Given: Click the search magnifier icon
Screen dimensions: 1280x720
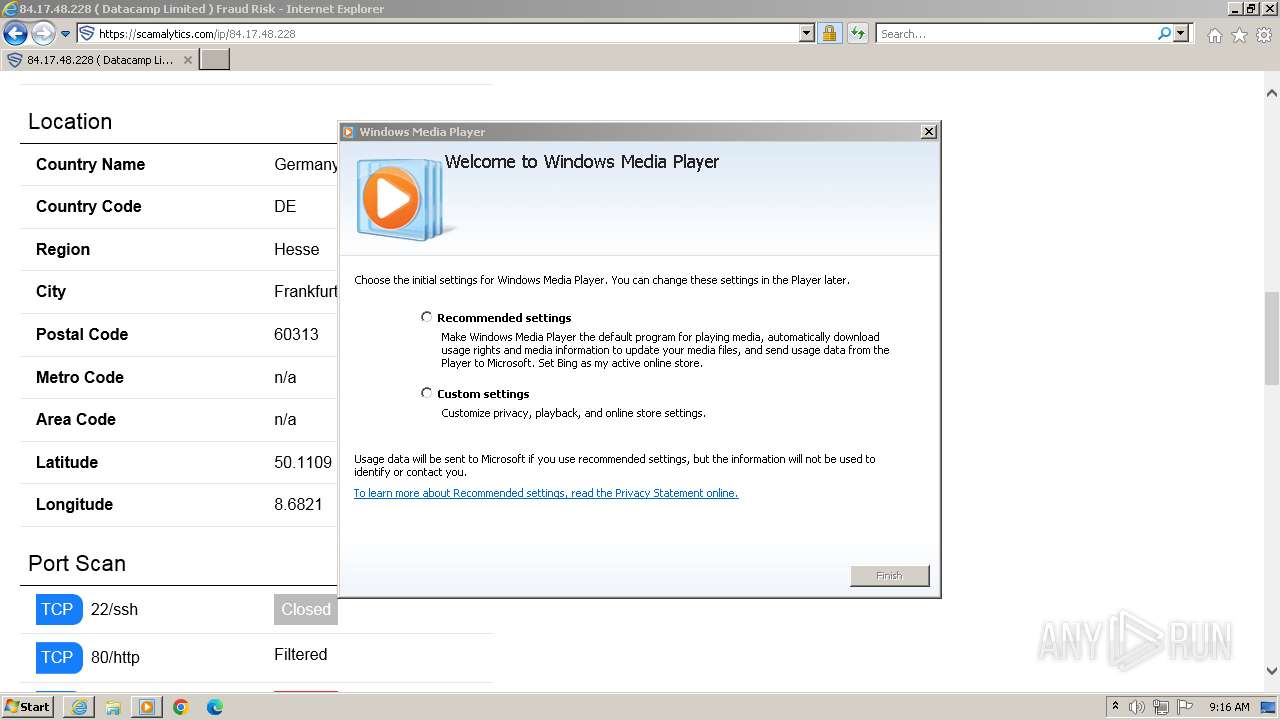Looking at the screenshot, I should (1164, 33).
